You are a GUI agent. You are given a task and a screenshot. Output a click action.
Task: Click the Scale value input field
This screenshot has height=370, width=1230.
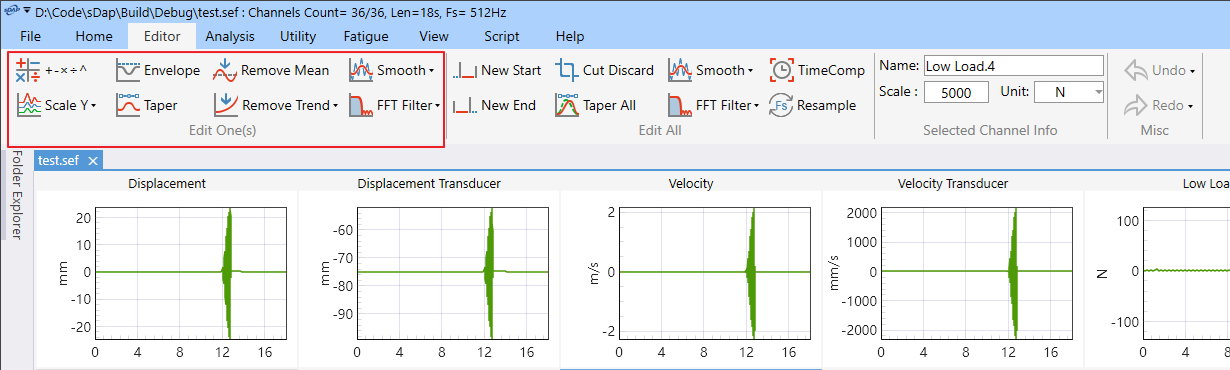pos(957,92)
